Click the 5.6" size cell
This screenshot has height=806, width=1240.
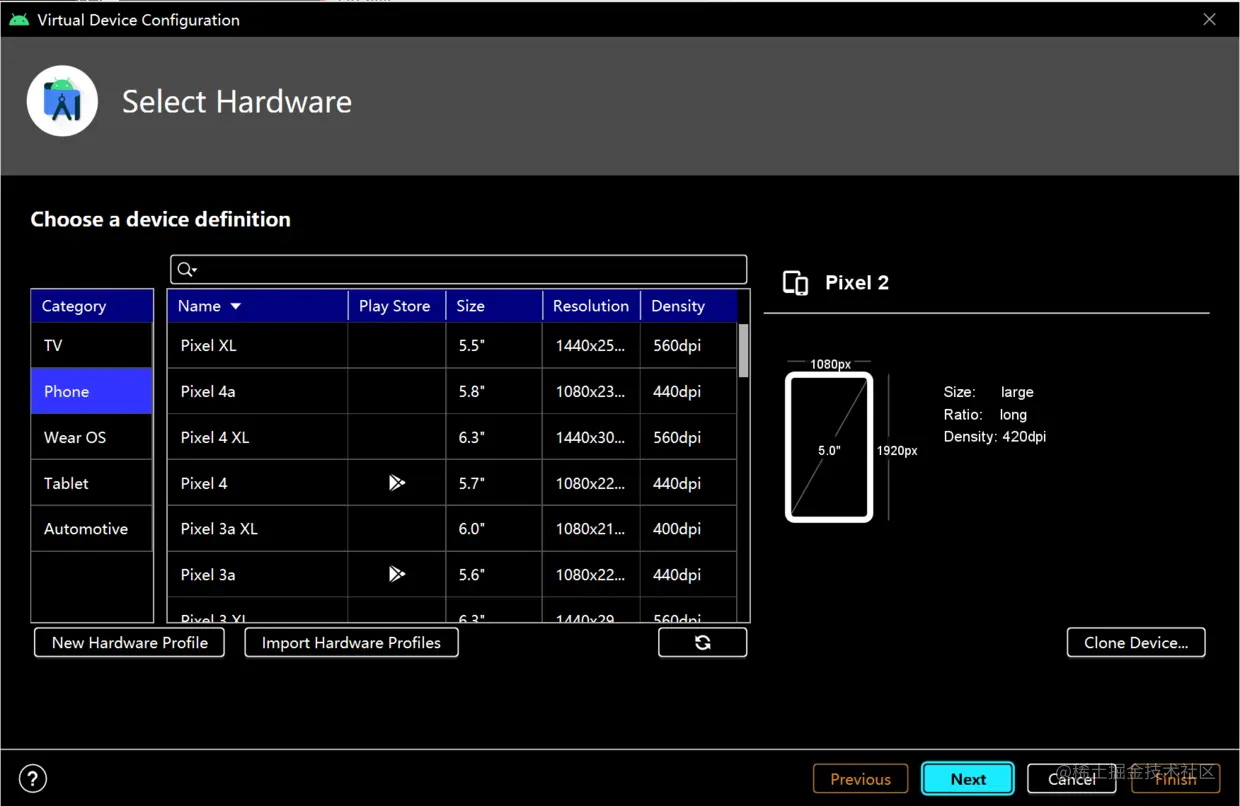click(494, 574)
